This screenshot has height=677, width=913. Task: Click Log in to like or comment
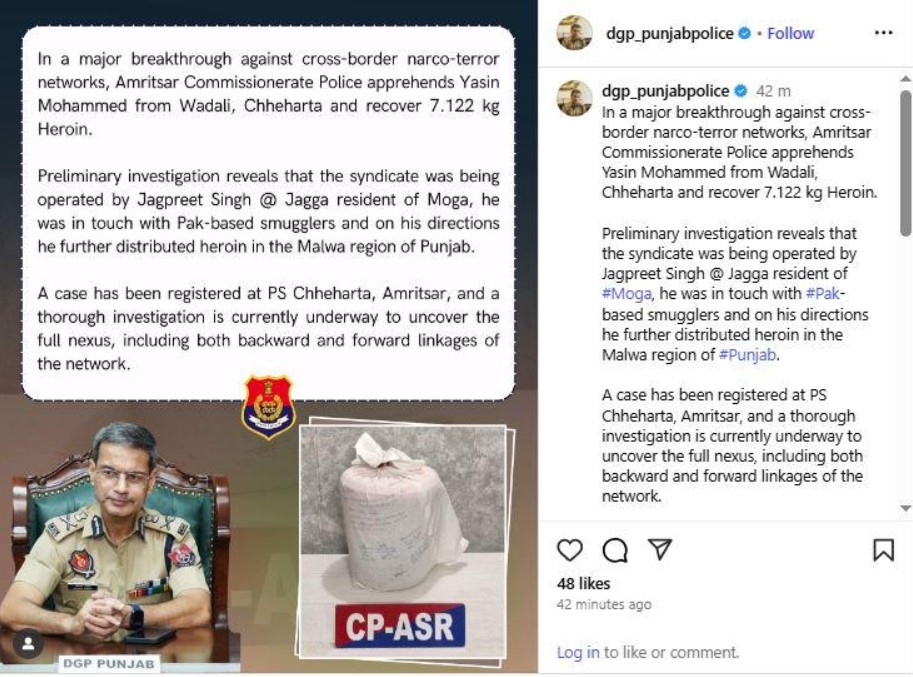click(x=578, y=653)
